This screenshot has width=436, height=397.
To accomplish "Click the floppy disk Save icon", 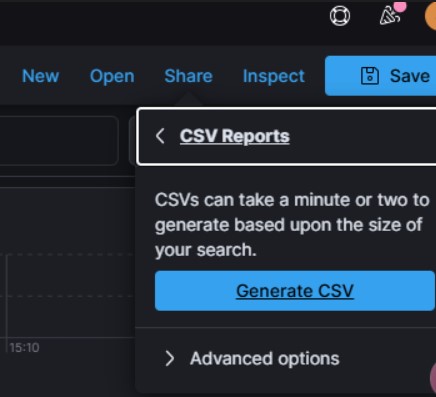I will (x=370, y=76).
